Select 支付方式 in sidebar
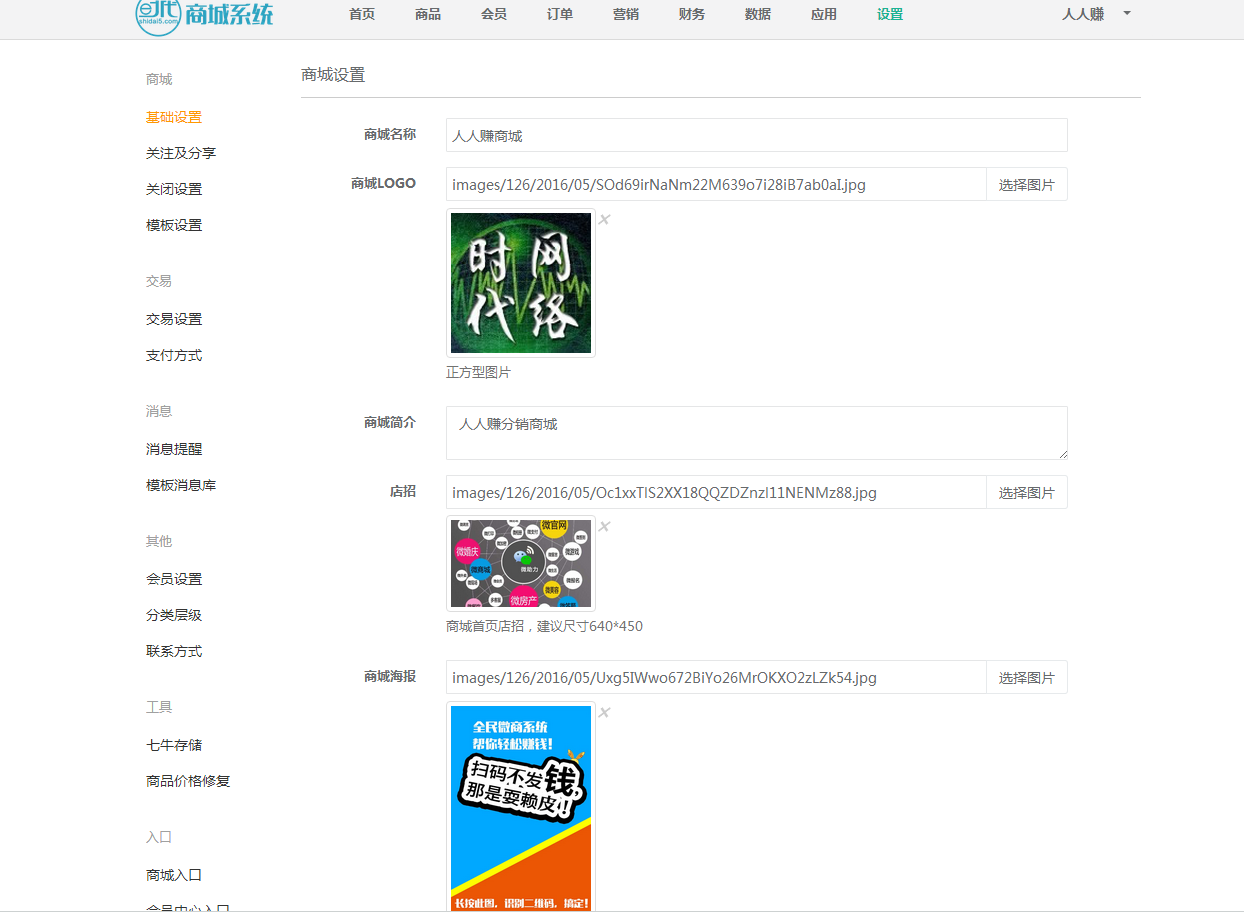This screenshot has height=912, width=1244. [x=174, y=355]
